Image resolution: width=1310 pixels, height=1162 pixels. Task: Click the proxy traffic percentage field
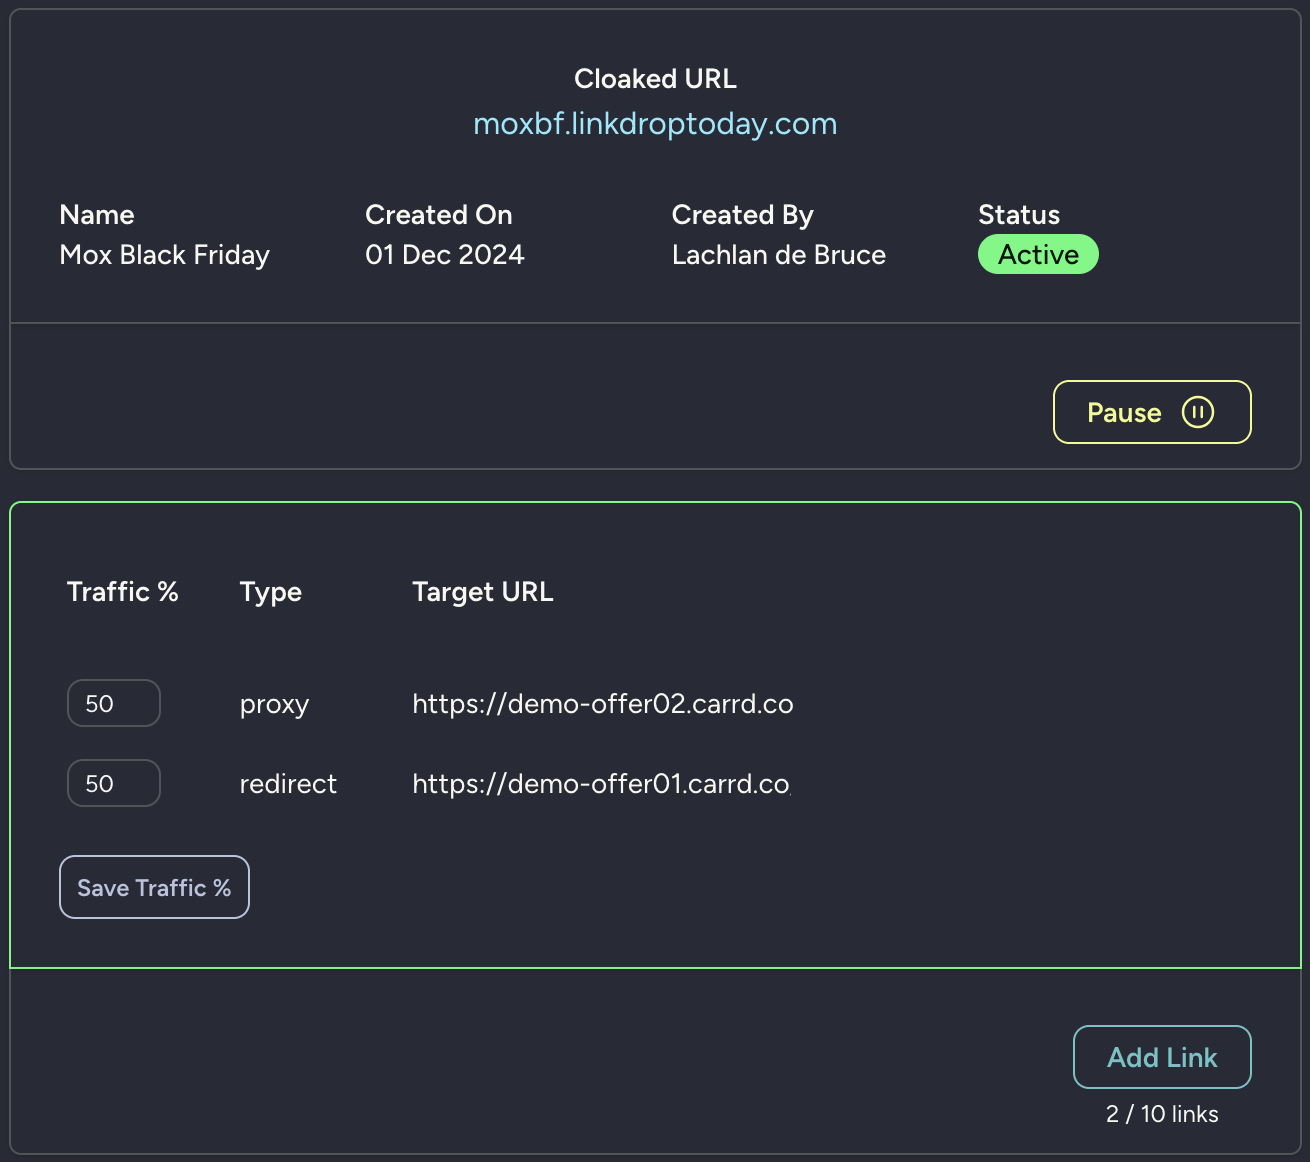click(x=113, y=703)
